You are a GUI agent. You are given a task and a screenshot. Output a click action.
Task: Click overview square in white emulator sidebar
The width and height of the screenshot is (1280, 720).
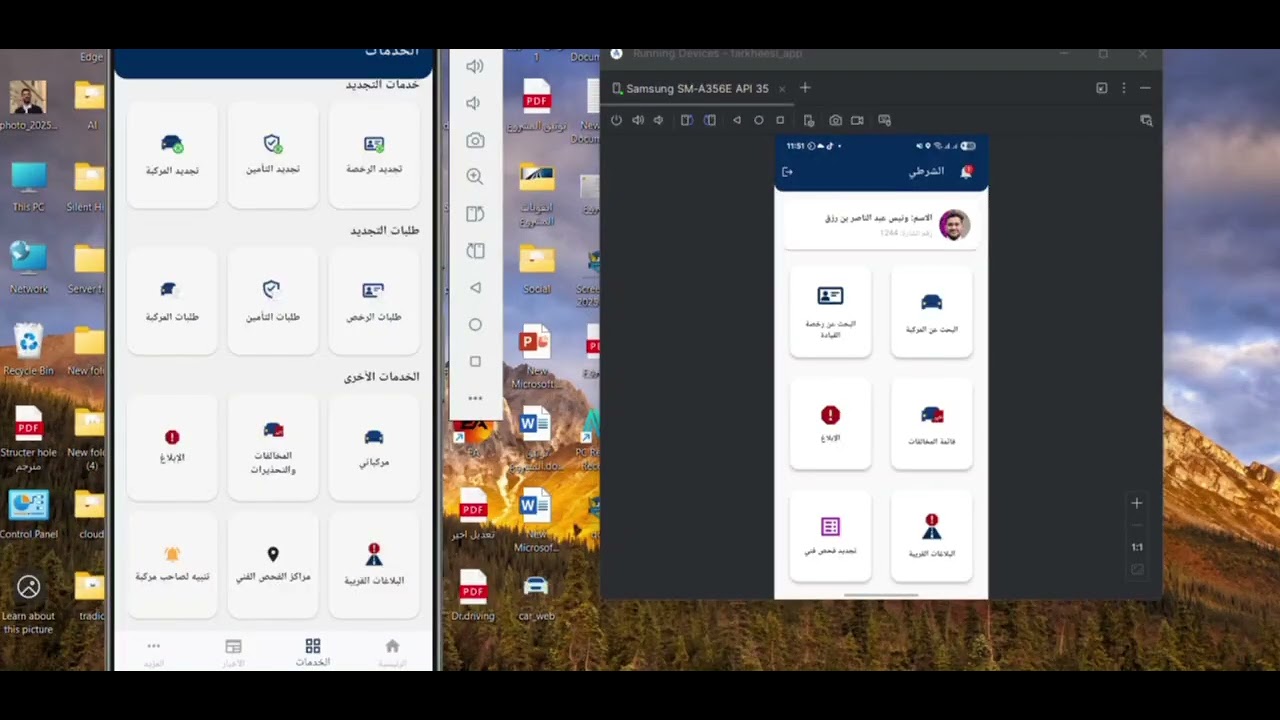(475, 361)
